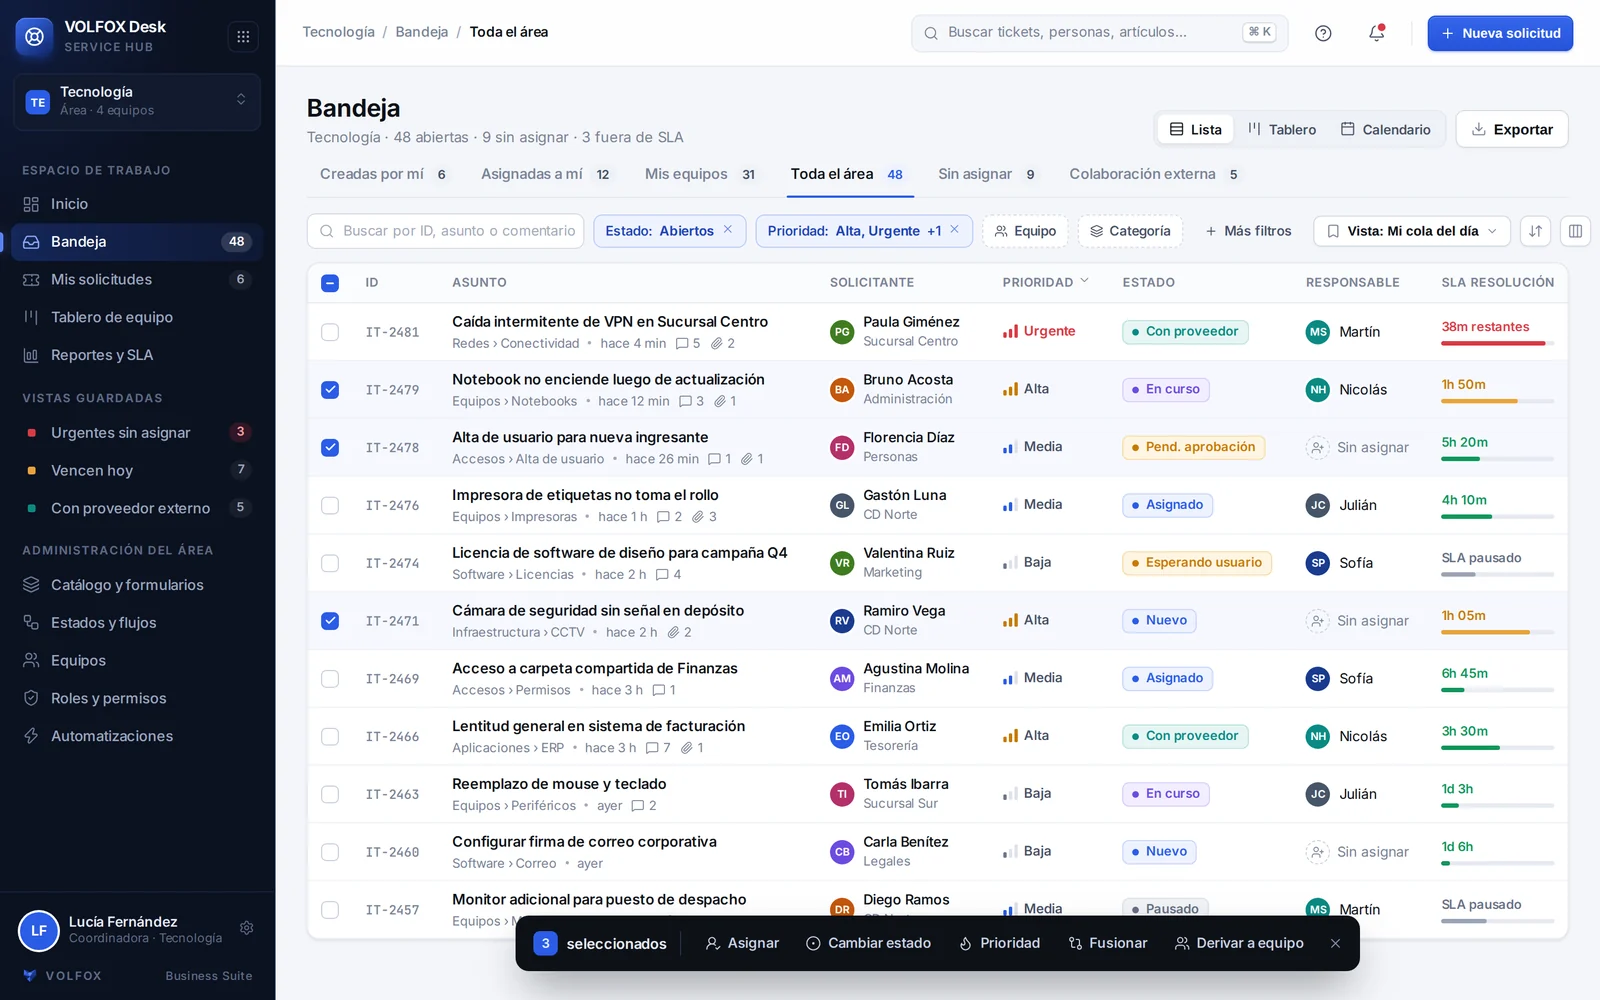1600x1000 pixels.
Task: Expand the Tecnología area switcher
Action: pyautogui.click(x=137, y=101)
